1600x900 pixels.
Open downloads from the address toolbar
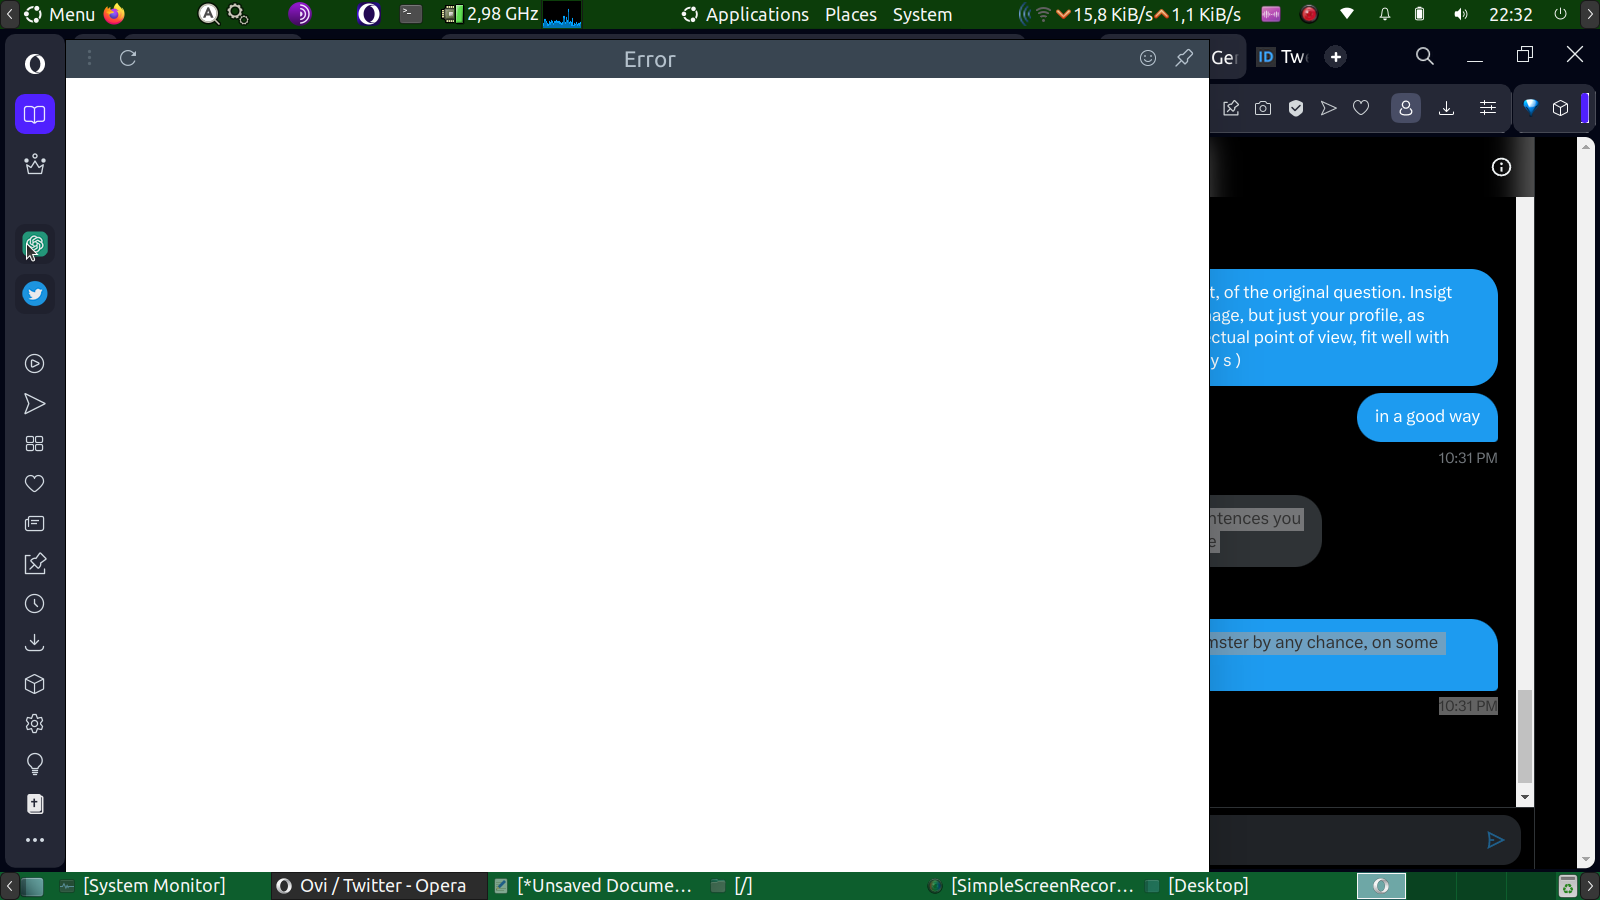pyautogui.click(x=1446, y=108)
